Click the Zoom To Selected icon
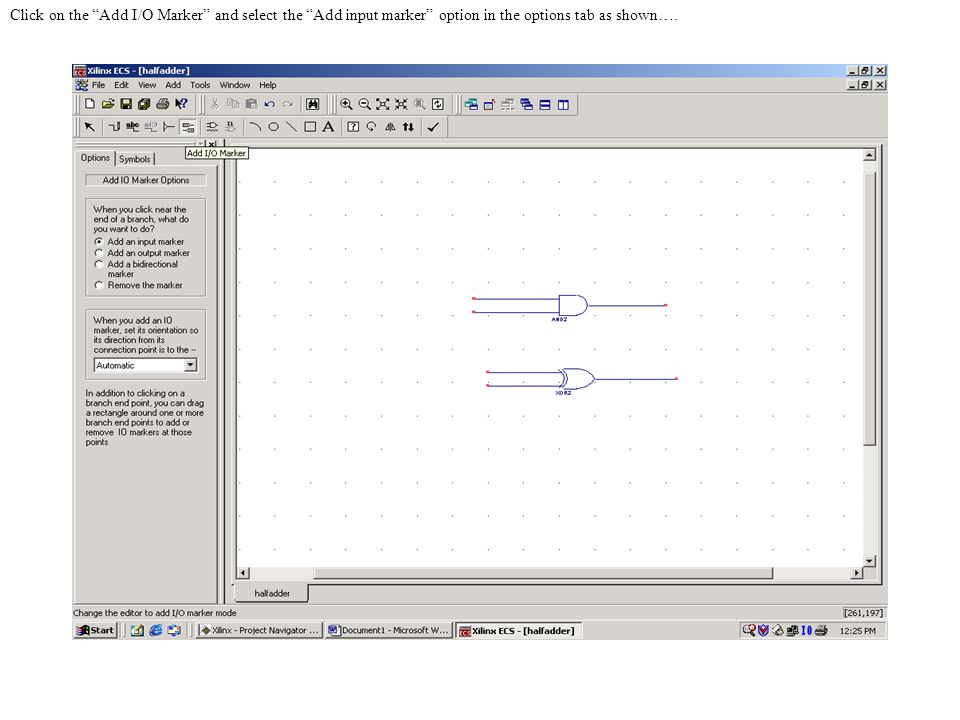The height and width of the screenshot is (720, 960). pos(401,104)
